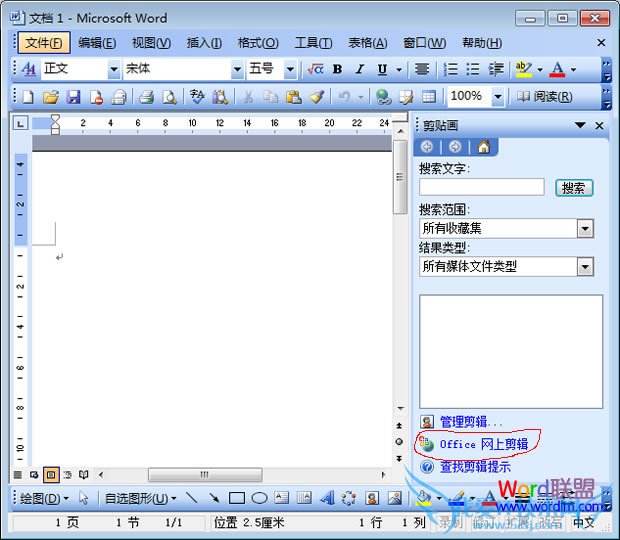
Task: Open the 查找剪辑提示 link
Action: [x=475, y=467]
